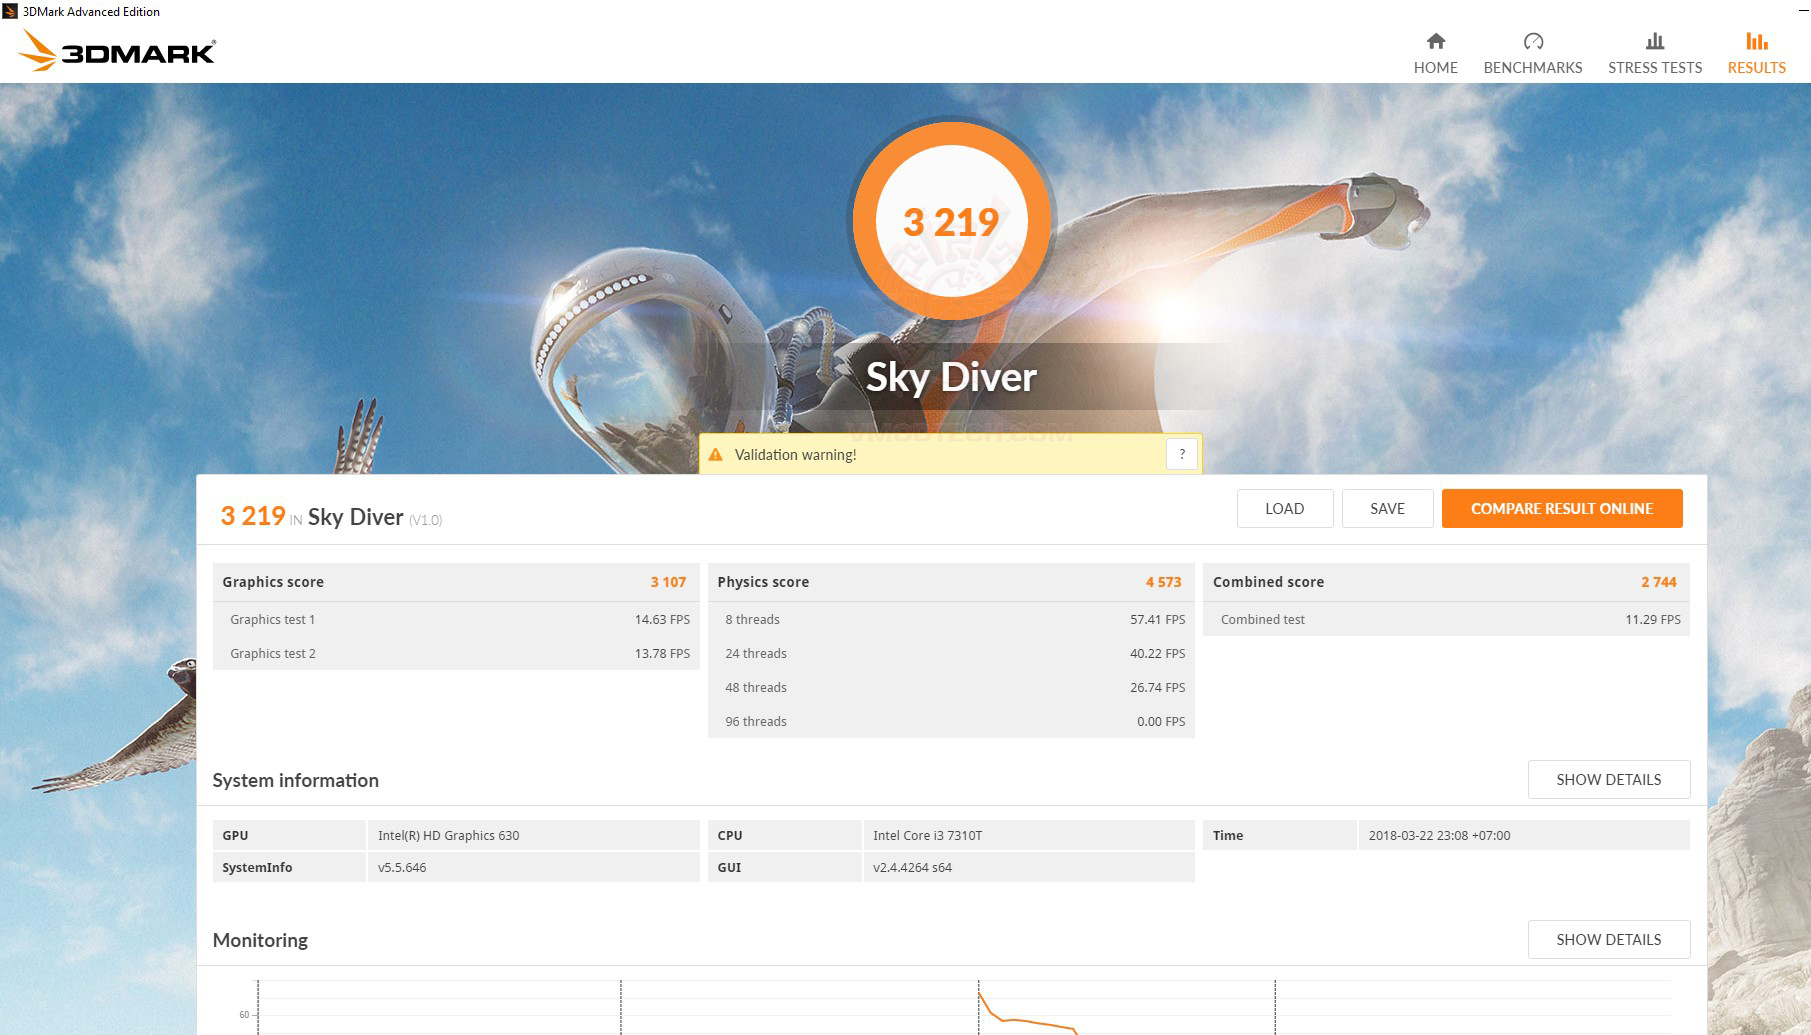Switch to the BENCHMARKS tab label
The width and height of the screenshot is (1811, 1035).
[1533, 68]
